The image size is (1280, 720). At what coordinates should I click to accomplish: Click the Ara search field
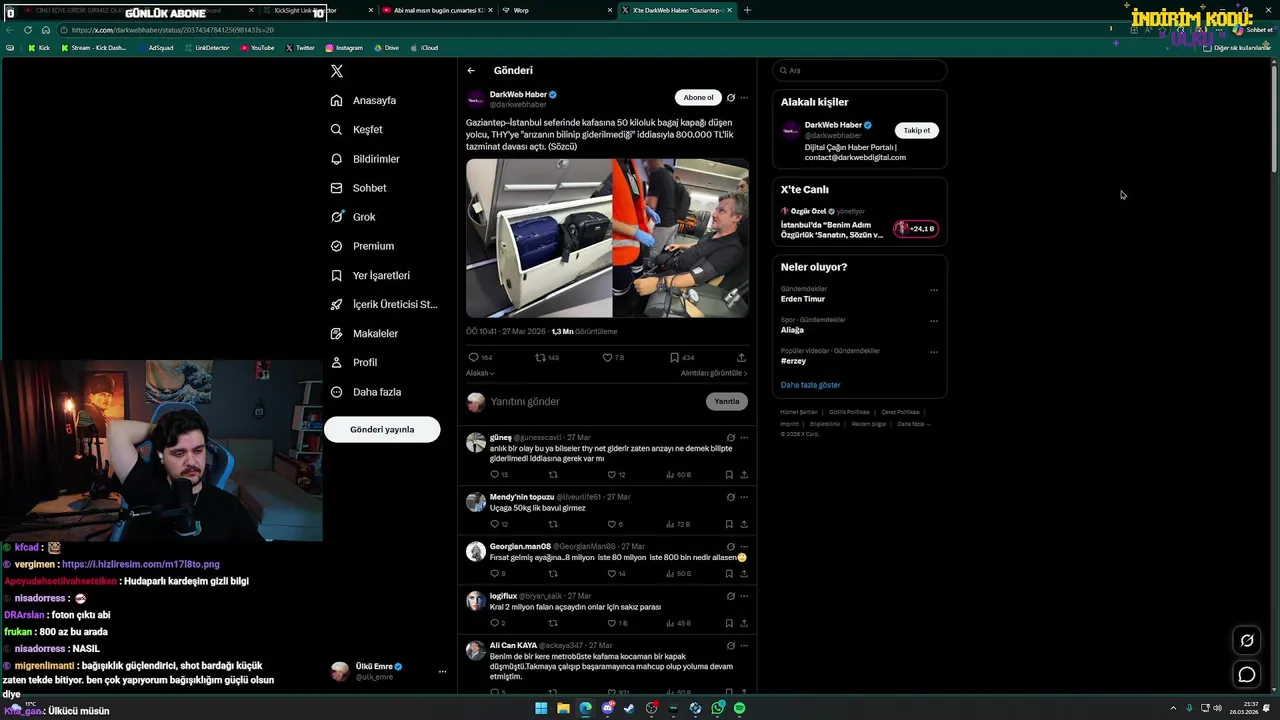tap(859, 70)
